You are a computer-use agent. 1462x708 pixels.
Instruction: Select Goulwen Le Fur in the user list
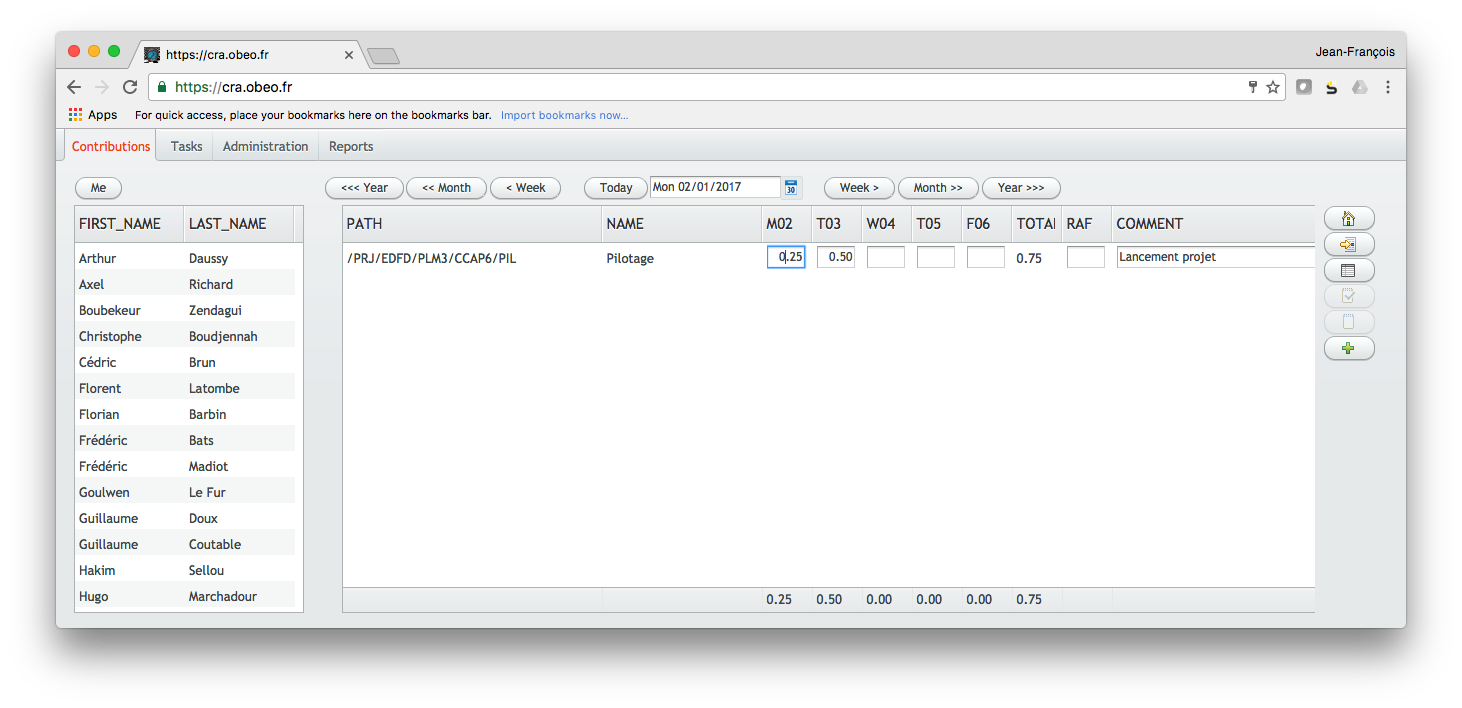coord(185,492)
